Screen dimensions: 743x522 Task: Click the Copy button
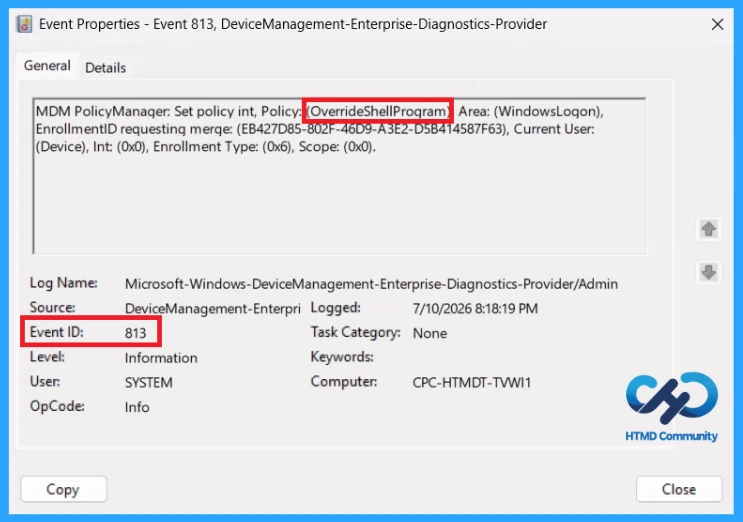(63, 489)
